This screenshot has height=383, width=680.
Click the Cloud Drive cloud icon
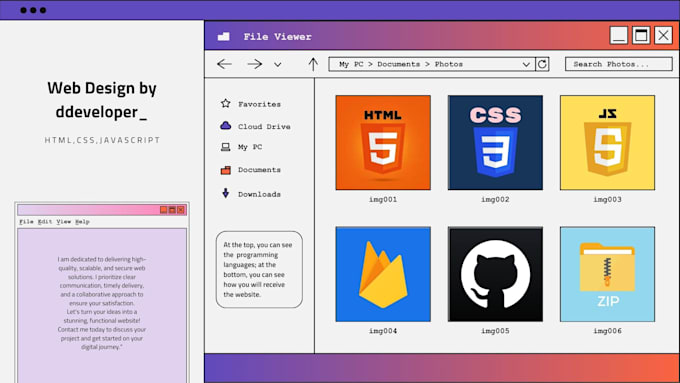226,126
